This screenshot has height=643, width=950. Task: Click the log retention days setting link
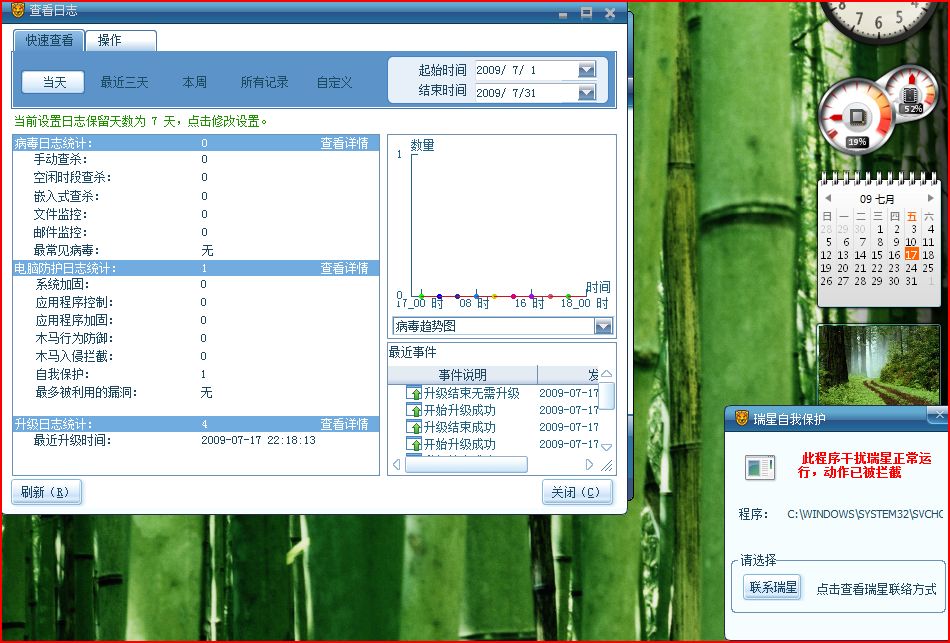coord(141,121)
